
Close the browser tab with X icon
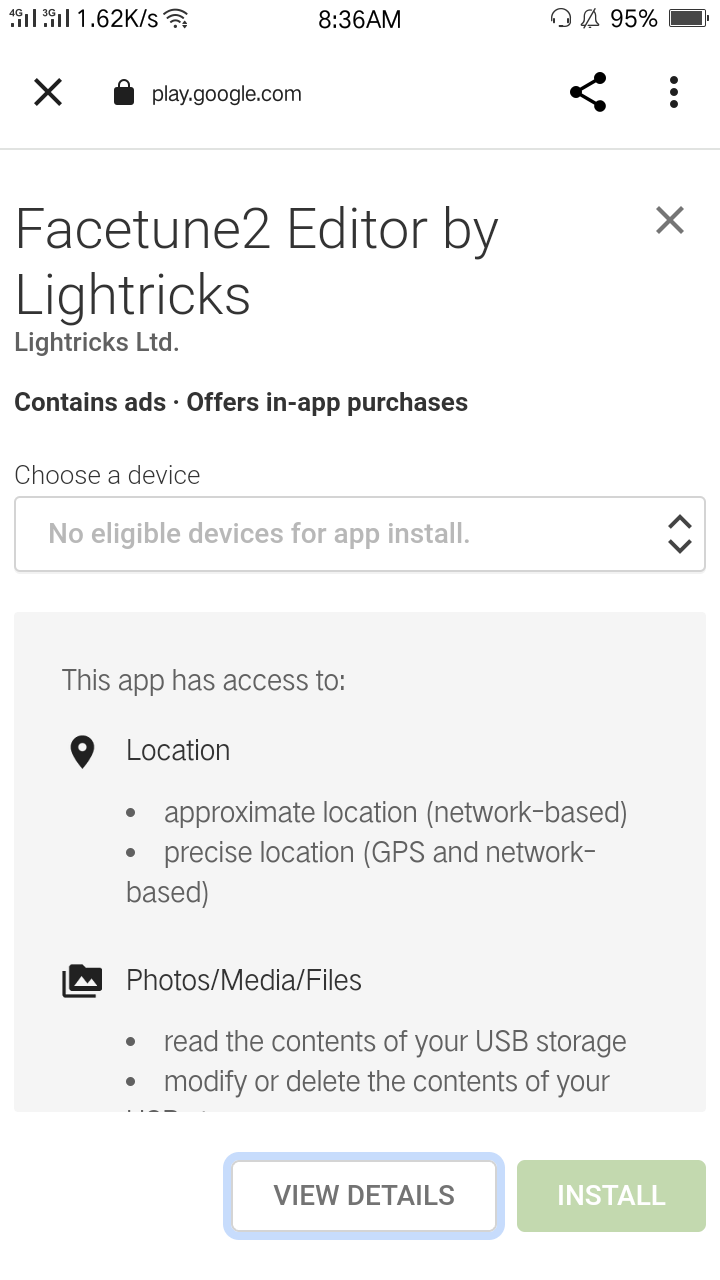[x=48, y=93]
